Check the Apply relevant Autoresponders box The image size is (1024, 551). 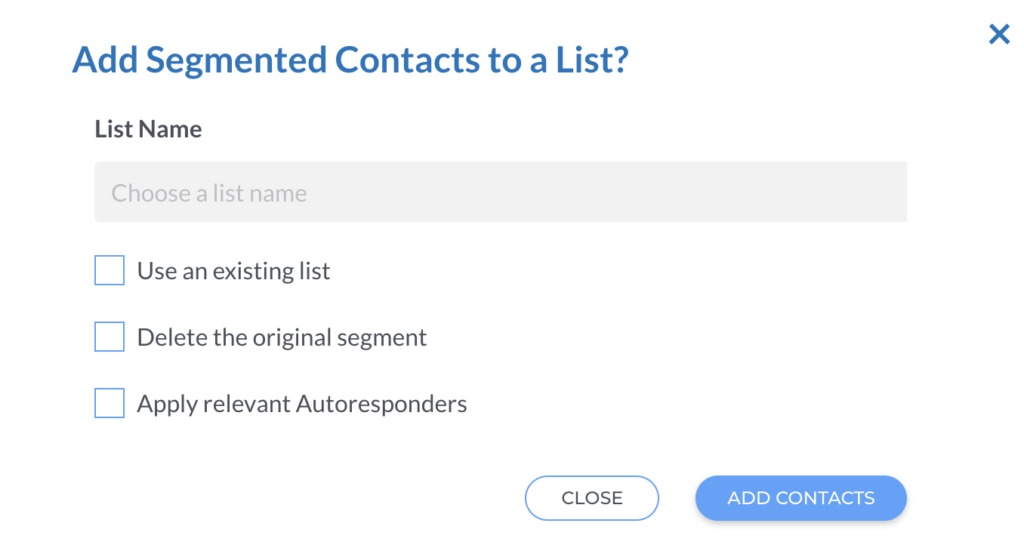point(109,403)
